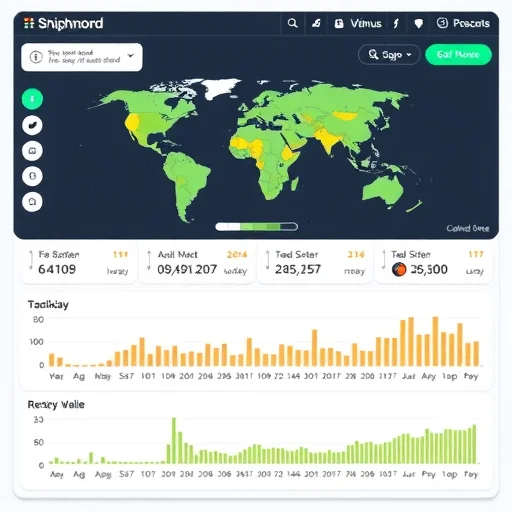Click the sort arrows on the Tod Seter card

(267, 260)
